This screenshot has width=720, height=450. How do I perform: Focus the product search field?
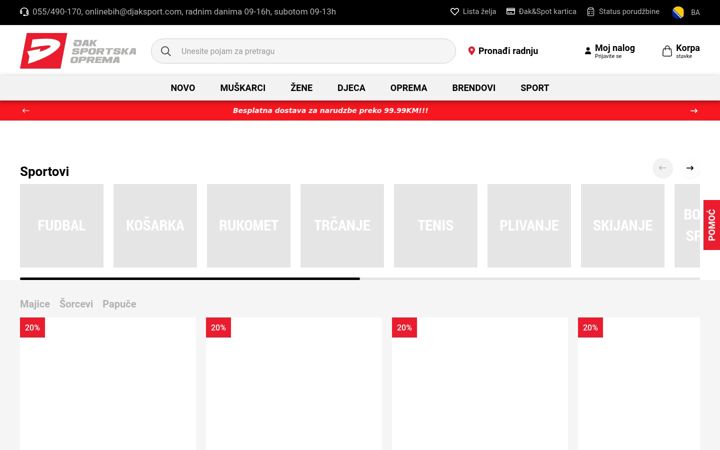(304, 51)
